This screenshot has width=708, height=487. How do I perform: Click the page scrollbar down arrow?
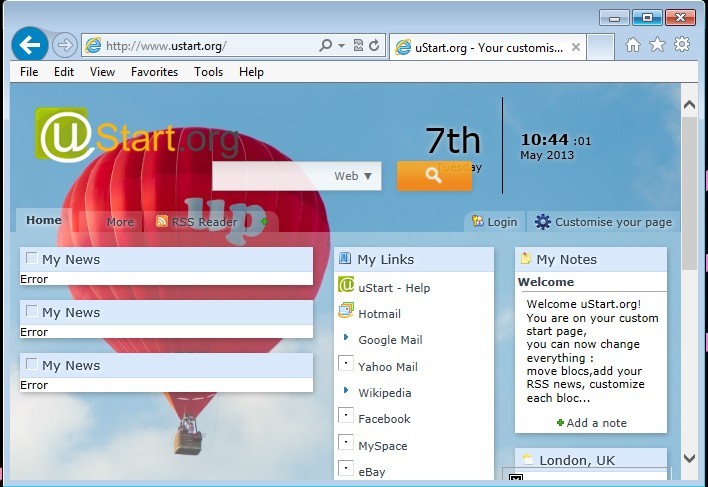click(x=689, y=458)
